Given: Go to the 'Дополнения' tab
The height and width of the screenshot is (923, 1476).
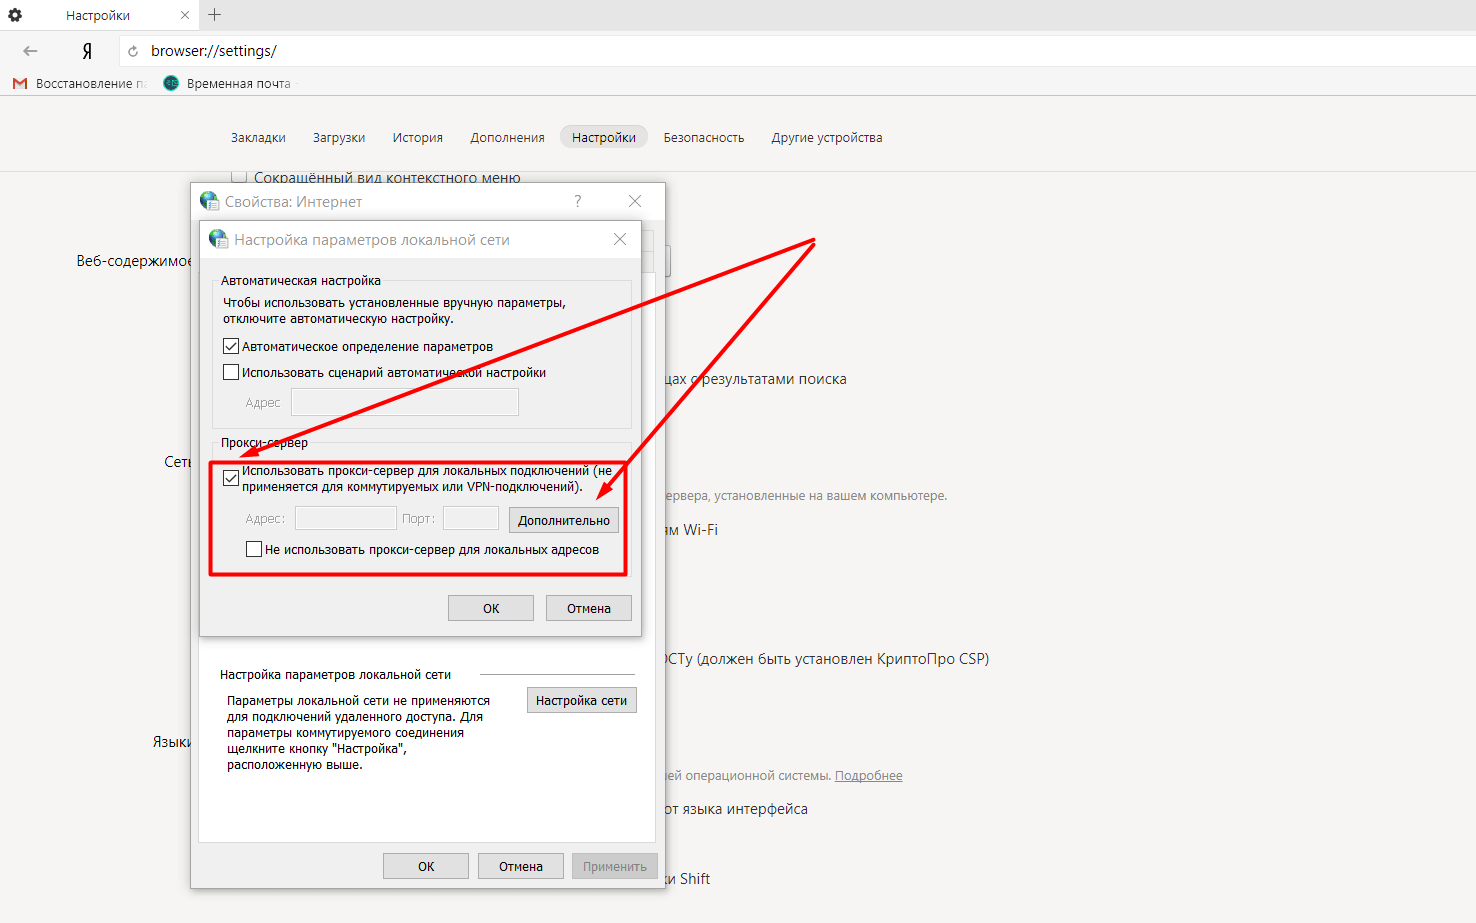Looking at the screenshot, I should (x=507, y=138).
